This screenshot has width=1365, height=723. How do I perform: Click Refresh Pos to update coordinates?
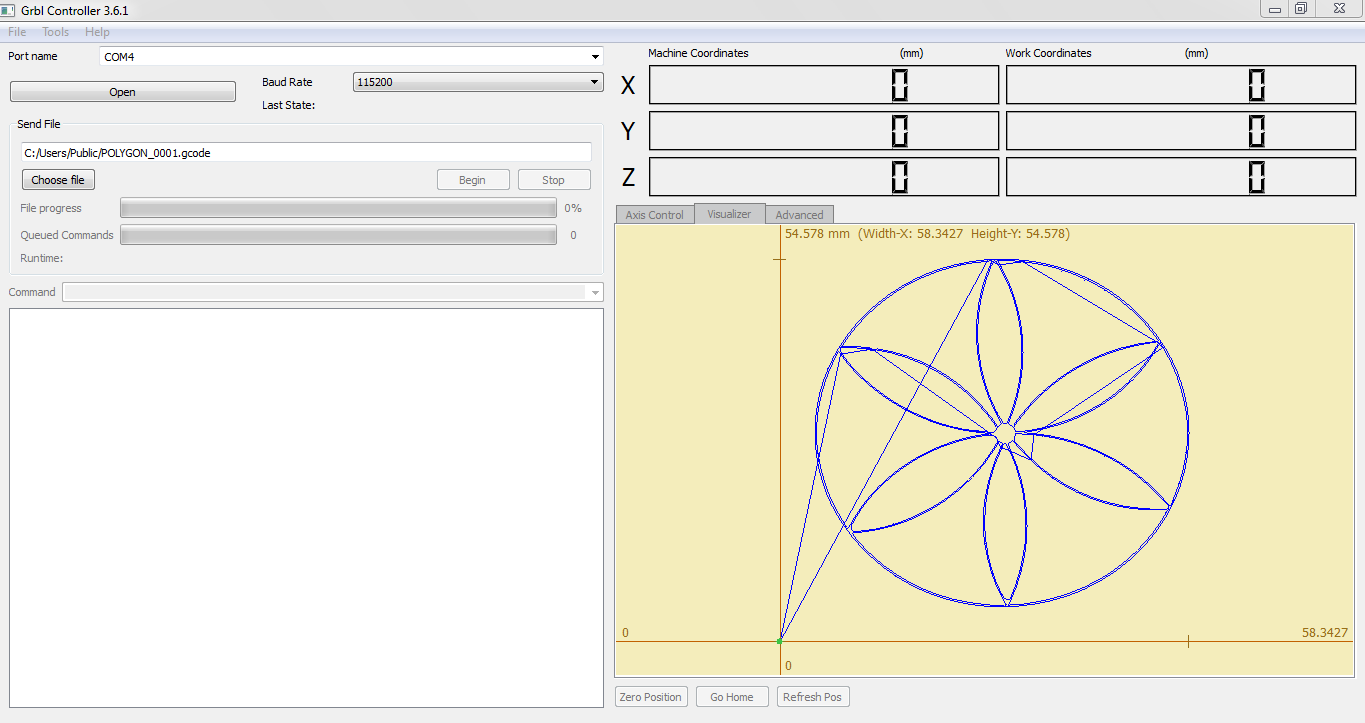pyautogui.click(x=812, y=696)
